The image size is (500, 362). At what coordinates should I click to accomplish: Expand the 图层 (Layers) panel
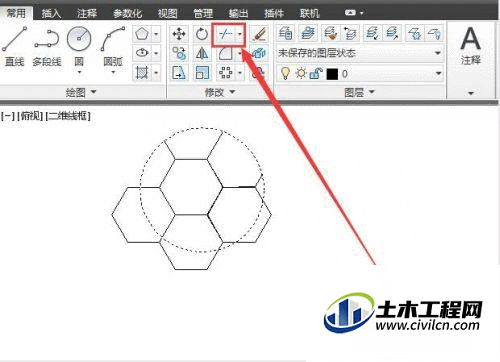tap(360, 92)
